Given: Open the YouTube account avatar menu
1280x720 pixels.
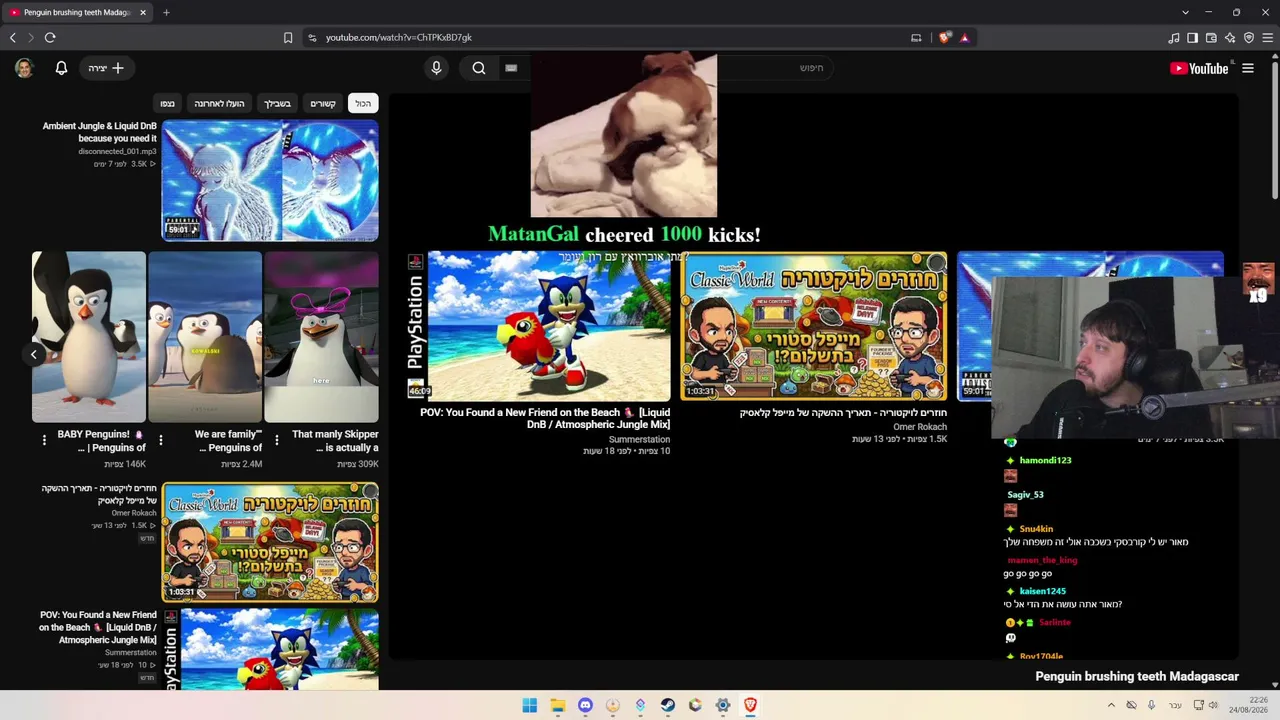Looking at the screenshot, I should [x=24, y=68].
